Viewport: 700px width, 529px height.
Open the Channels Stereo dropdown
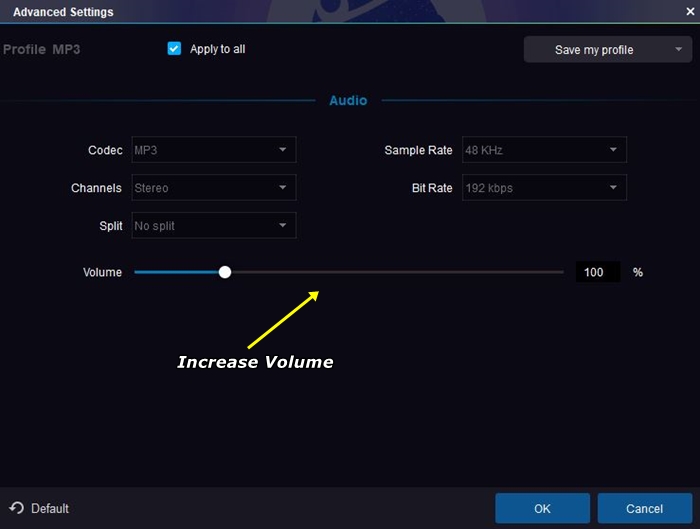[213, 188]
